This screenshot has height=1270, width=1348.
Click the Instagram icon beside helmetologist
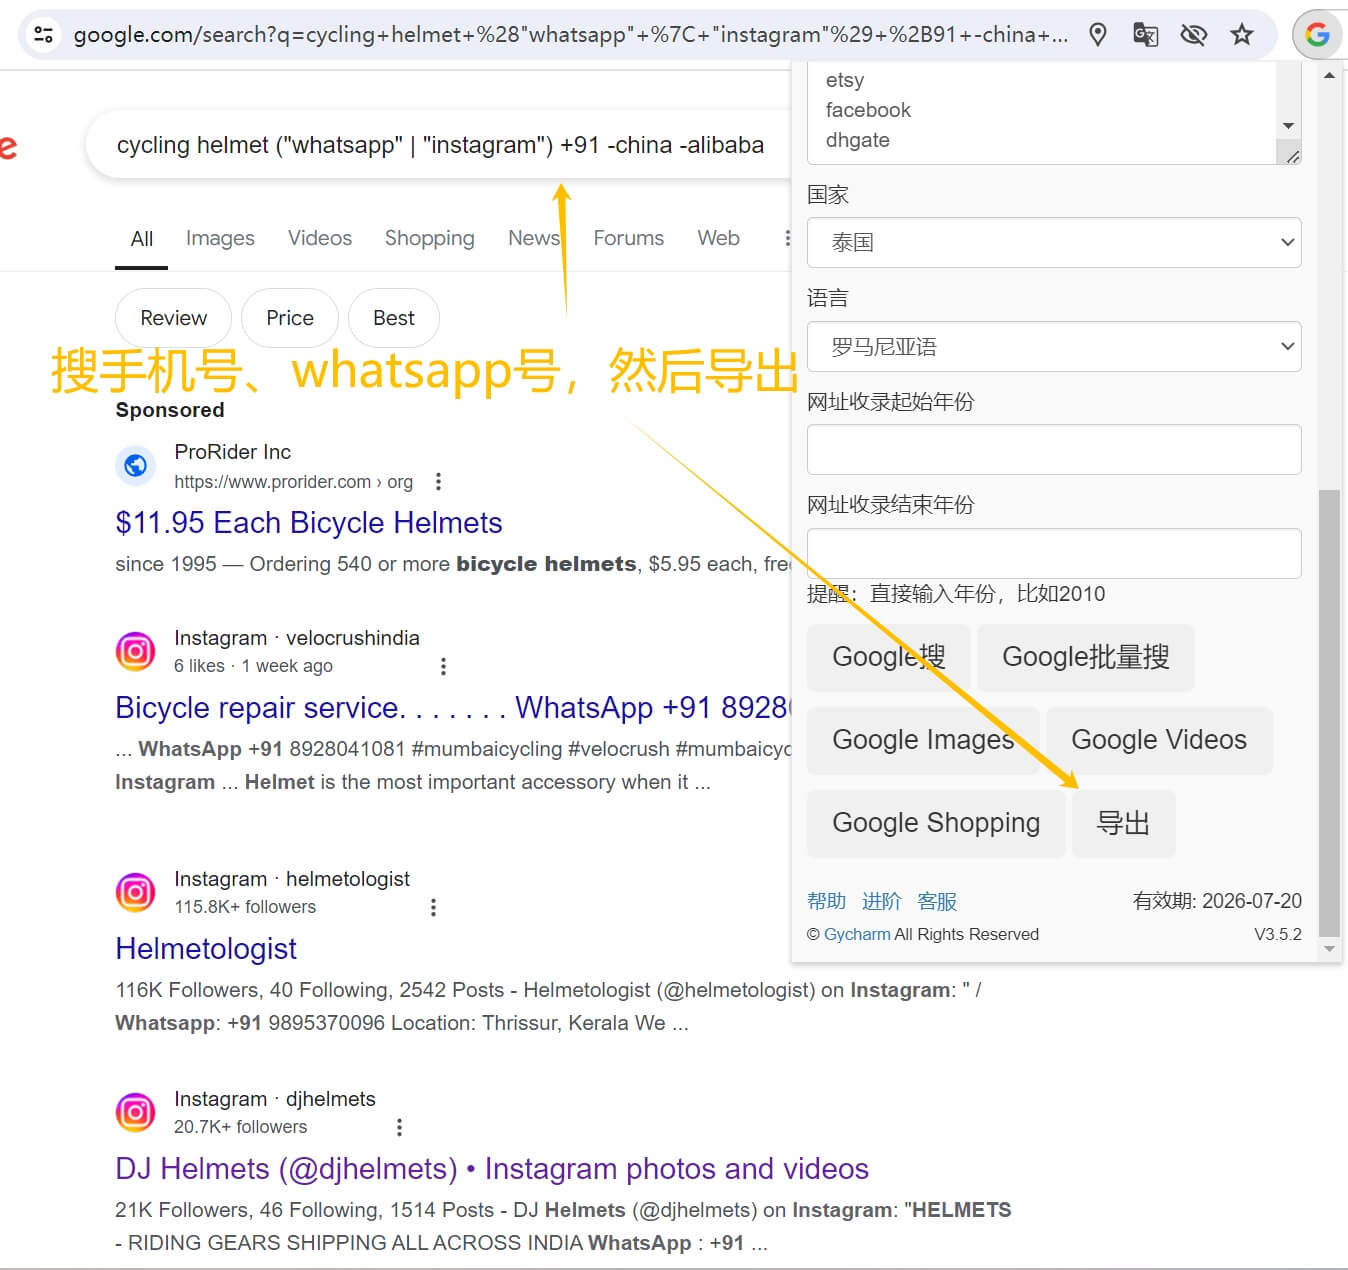point(135,892)
